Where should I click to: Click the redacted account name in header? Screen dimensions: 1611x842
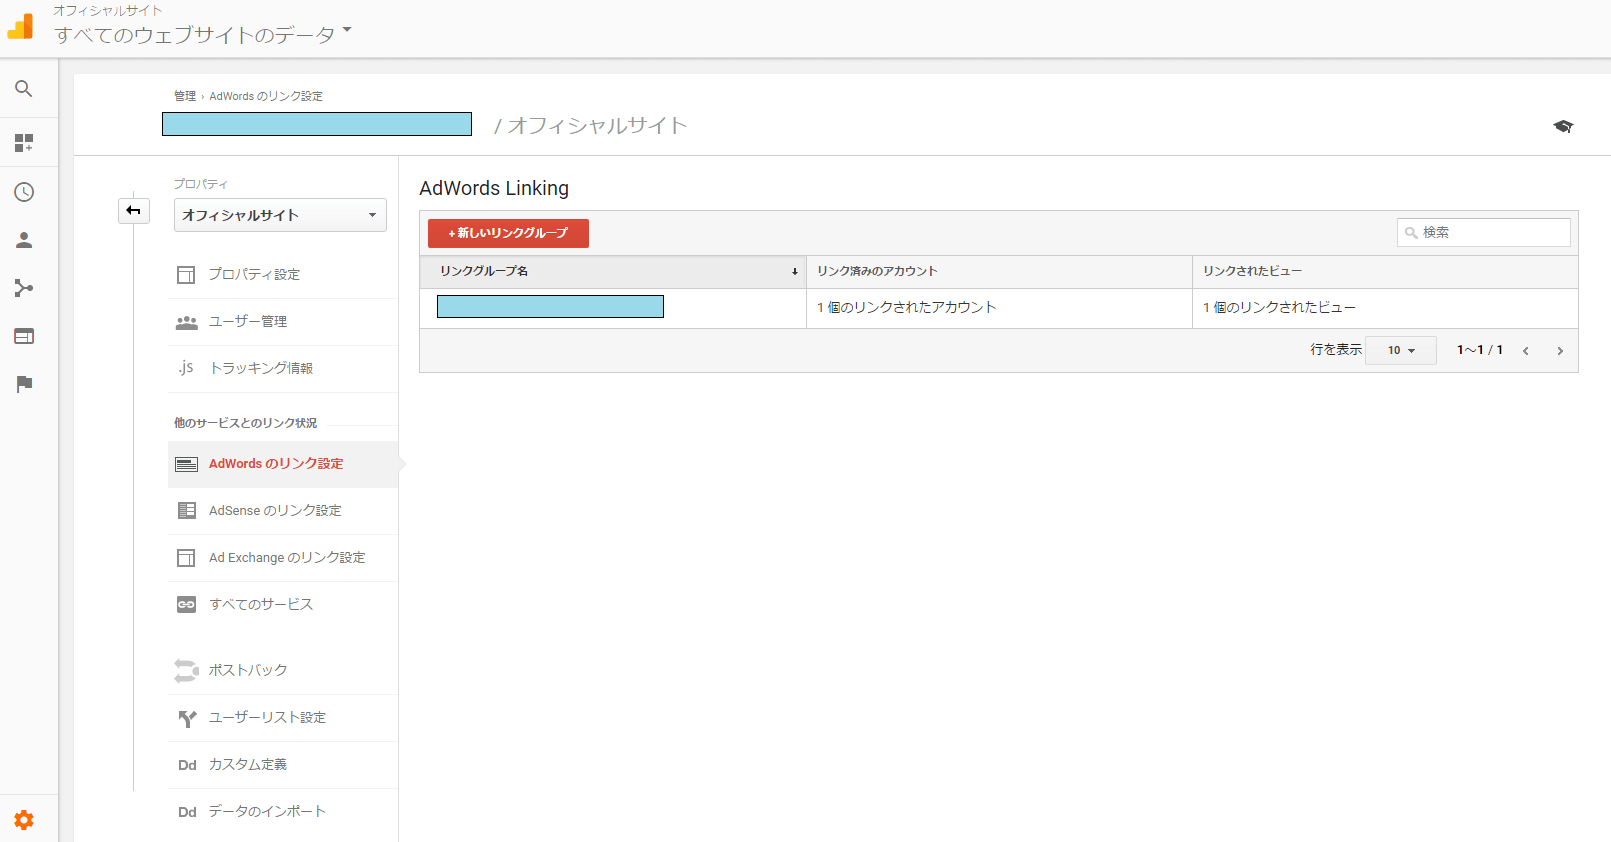pos(317,124)
